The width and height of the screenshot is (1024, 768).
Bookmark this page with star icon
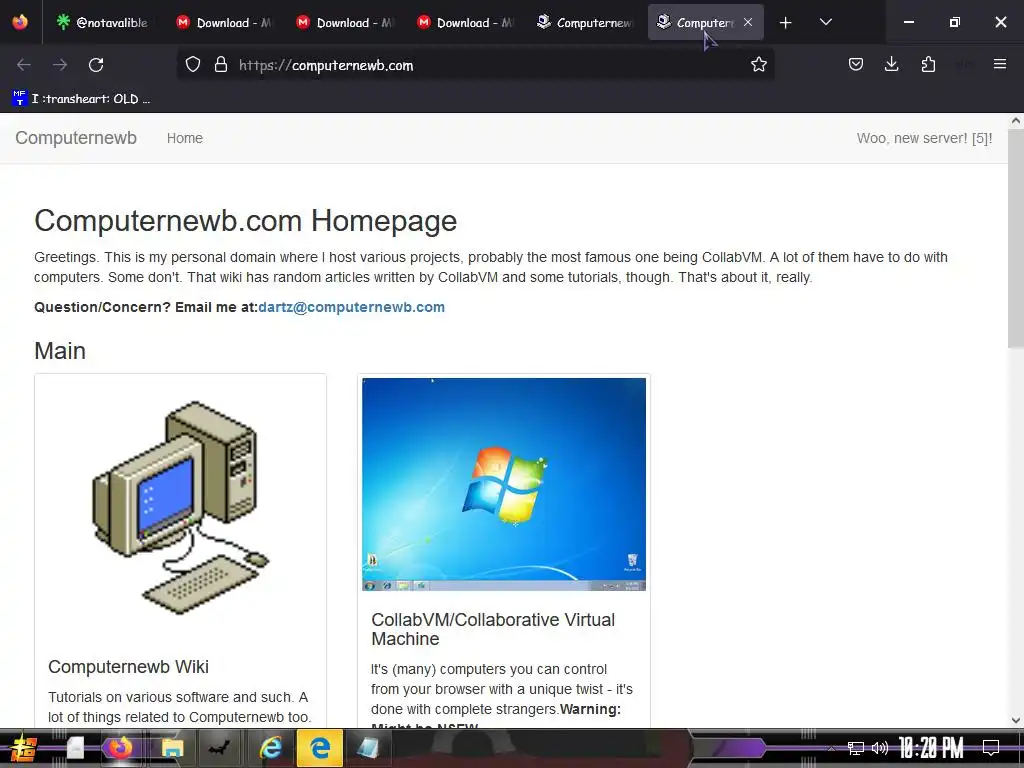click(758, 65)
